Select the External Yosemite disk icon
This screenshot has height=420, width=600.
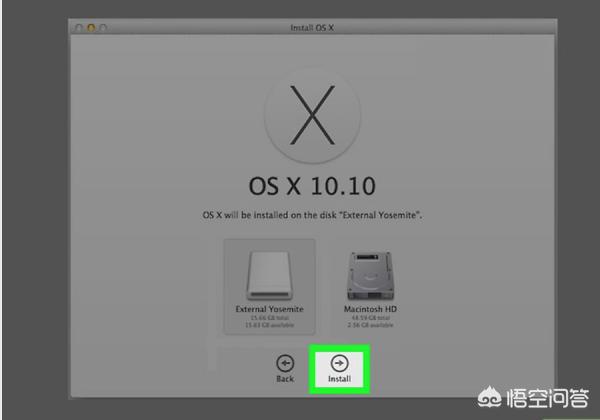pos(270,275)
